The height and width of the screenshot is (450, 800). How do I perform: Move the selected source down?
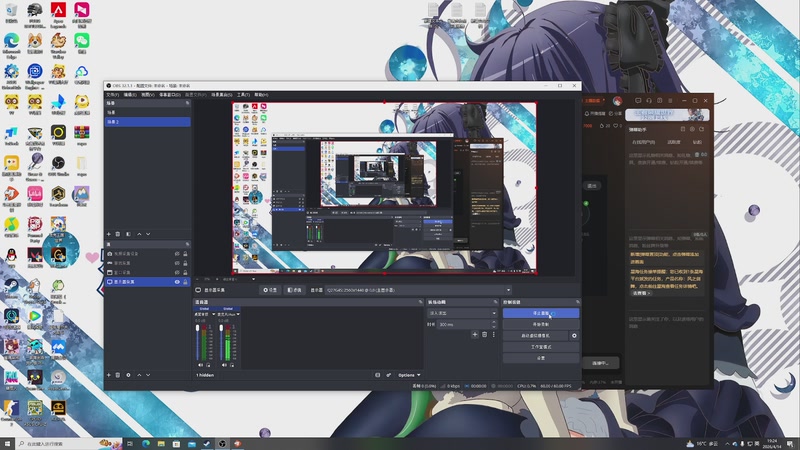[148, 375]
